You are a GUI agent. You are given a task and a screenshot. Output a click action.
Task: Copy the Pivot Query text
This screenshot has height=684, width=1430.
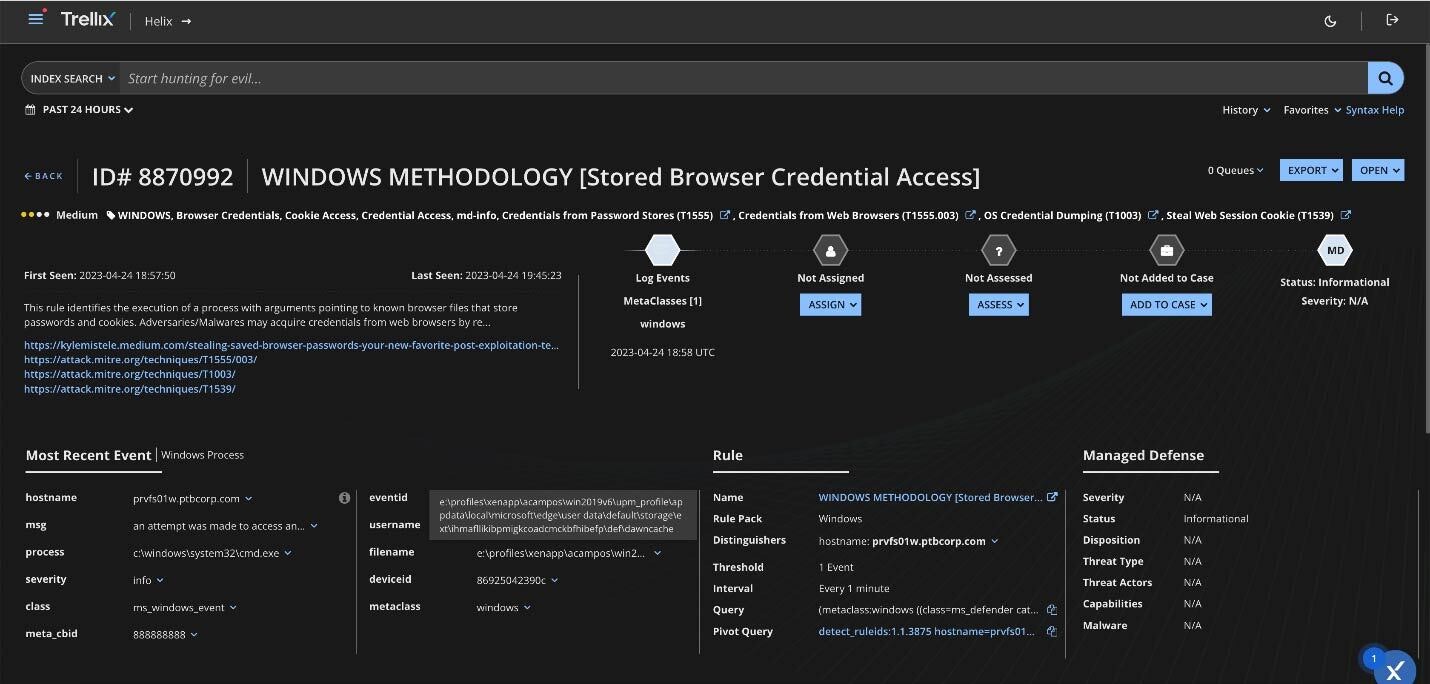pos(1052,632)
